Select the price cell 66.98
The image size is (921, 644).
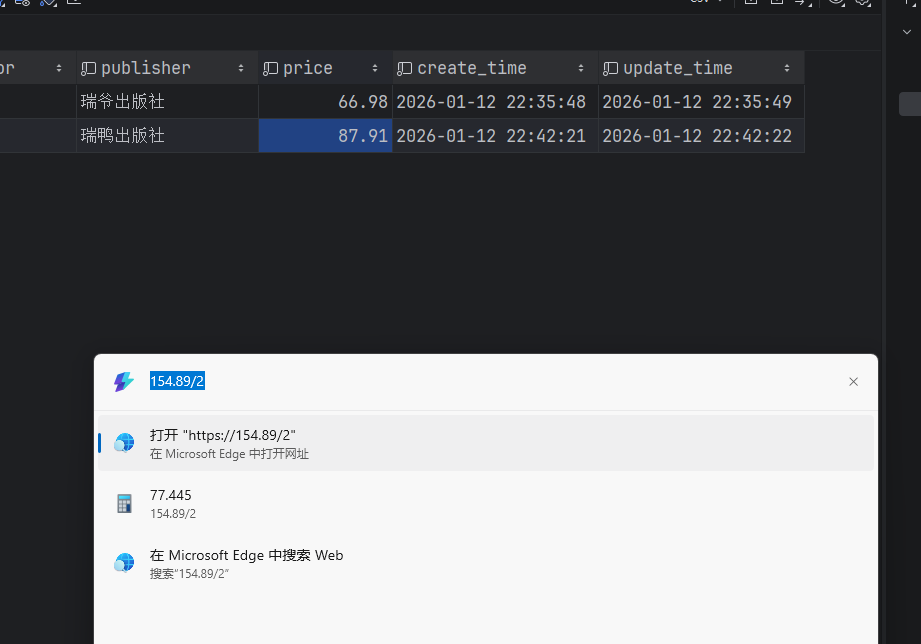325,102
